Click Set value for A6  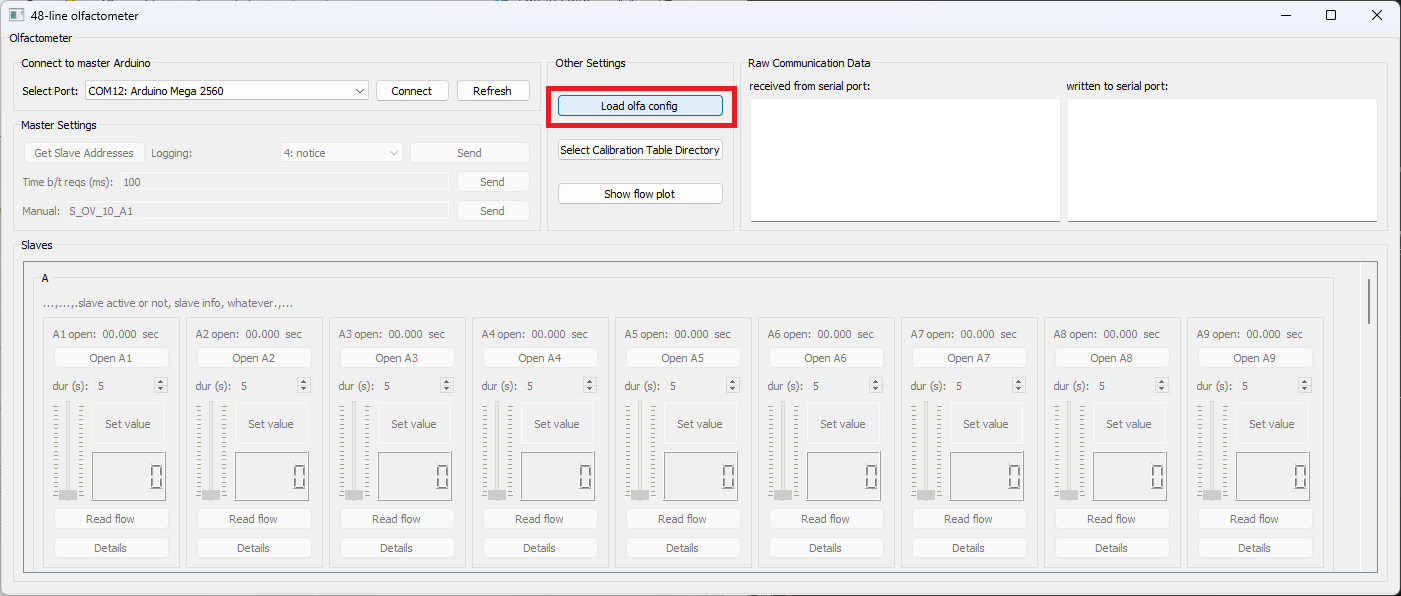[x=843, y=424]
